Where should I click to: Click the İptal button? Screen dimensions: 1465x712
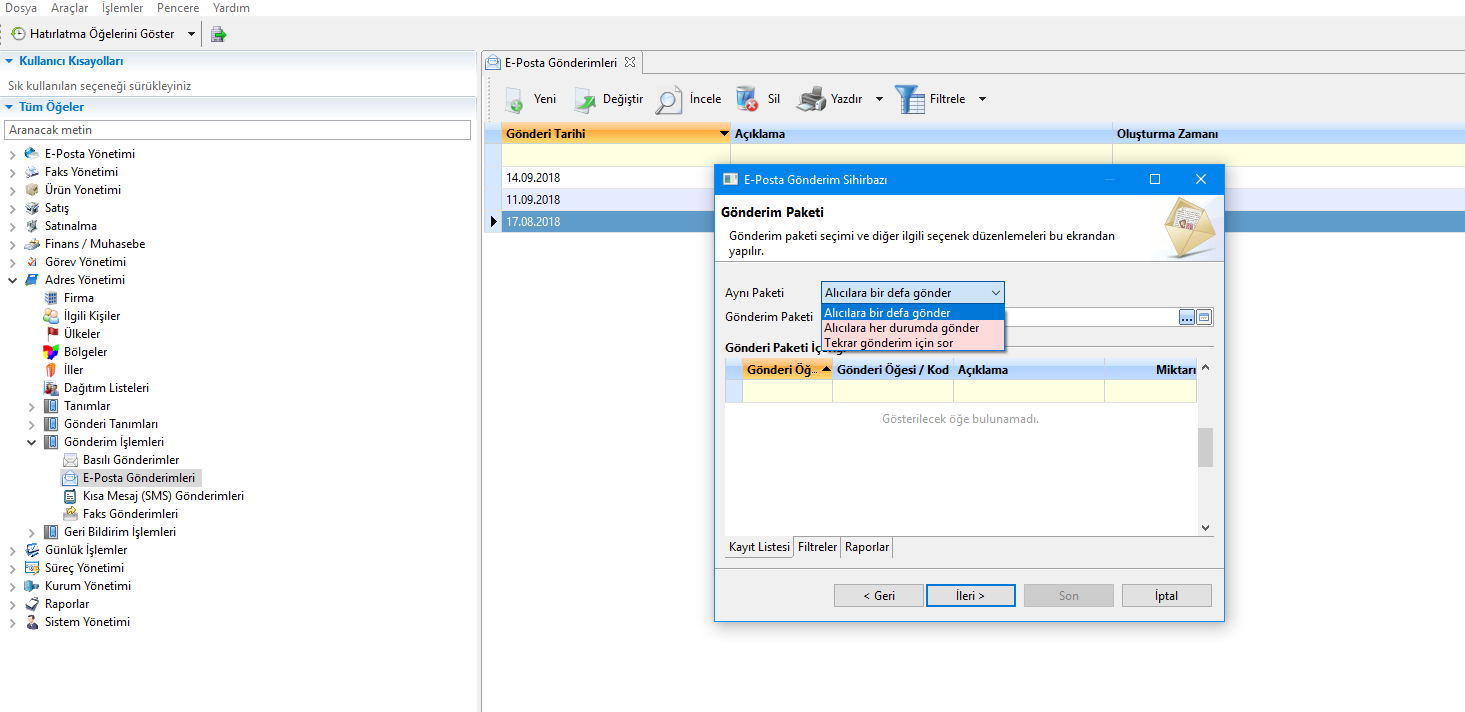click(1166, 595)
